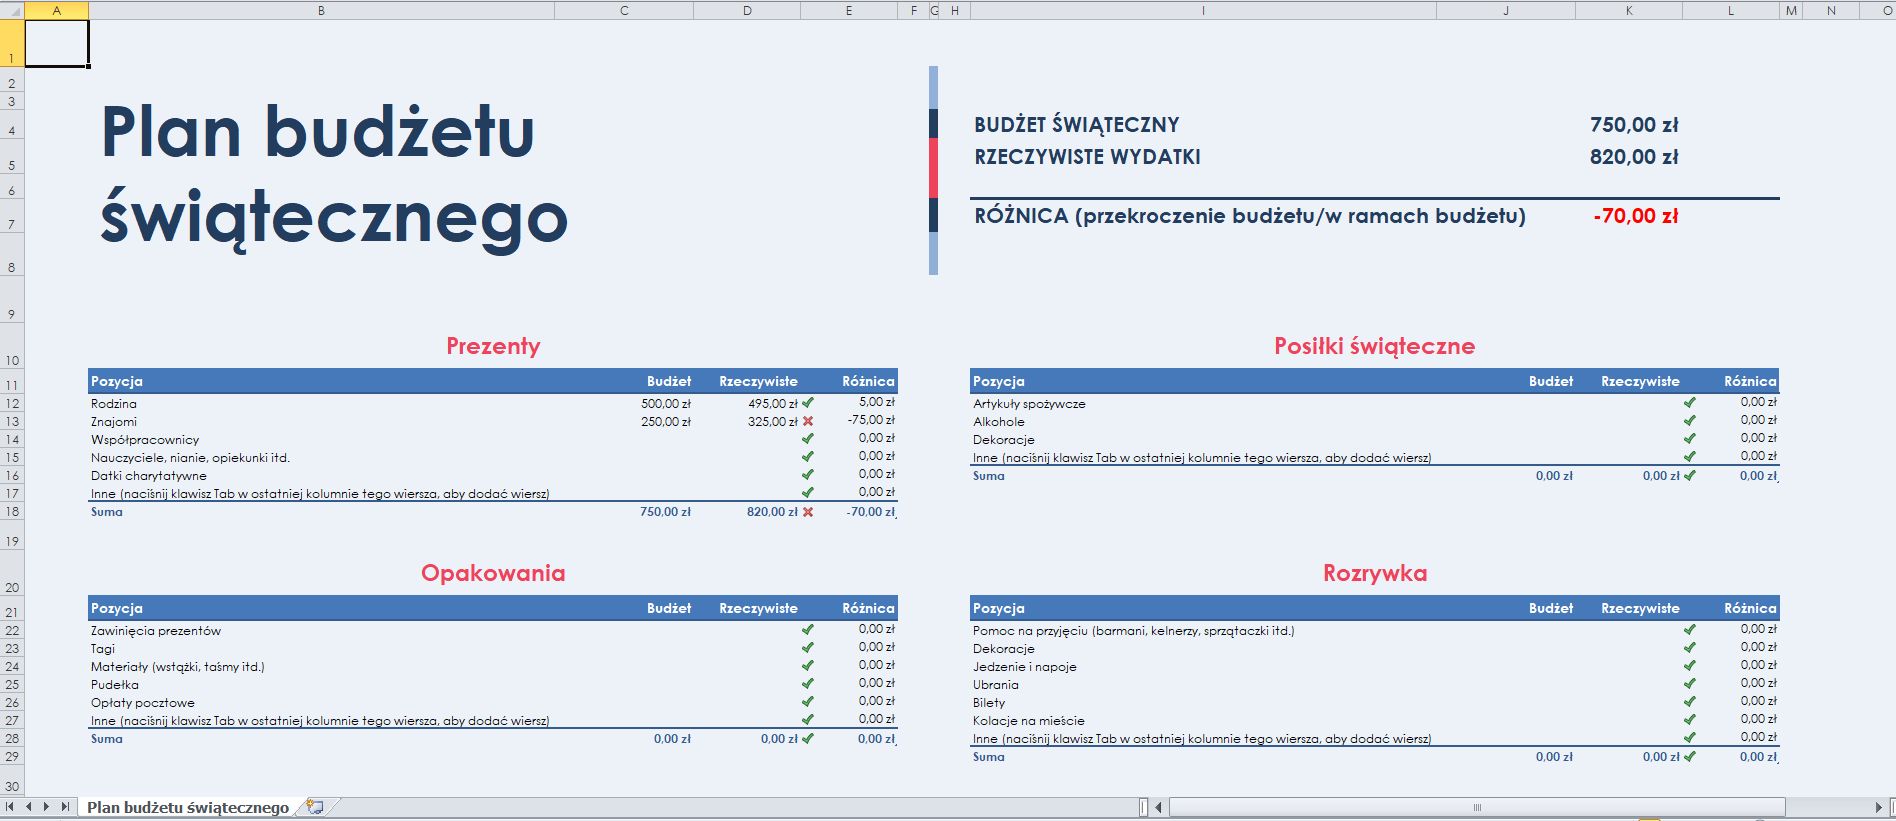Select the Nauczyciele, nianie, opiekunki itd. cell
The image size is (1896, 821).
(x=190, y=458)
